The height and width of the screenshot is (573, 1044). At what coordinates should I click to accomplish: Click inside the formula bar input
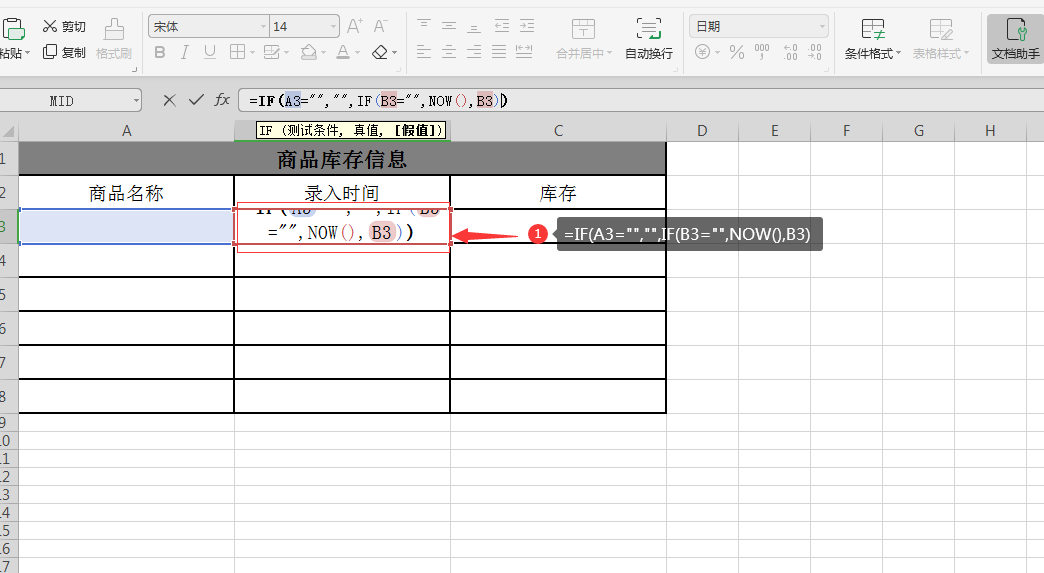coord(641,101)
